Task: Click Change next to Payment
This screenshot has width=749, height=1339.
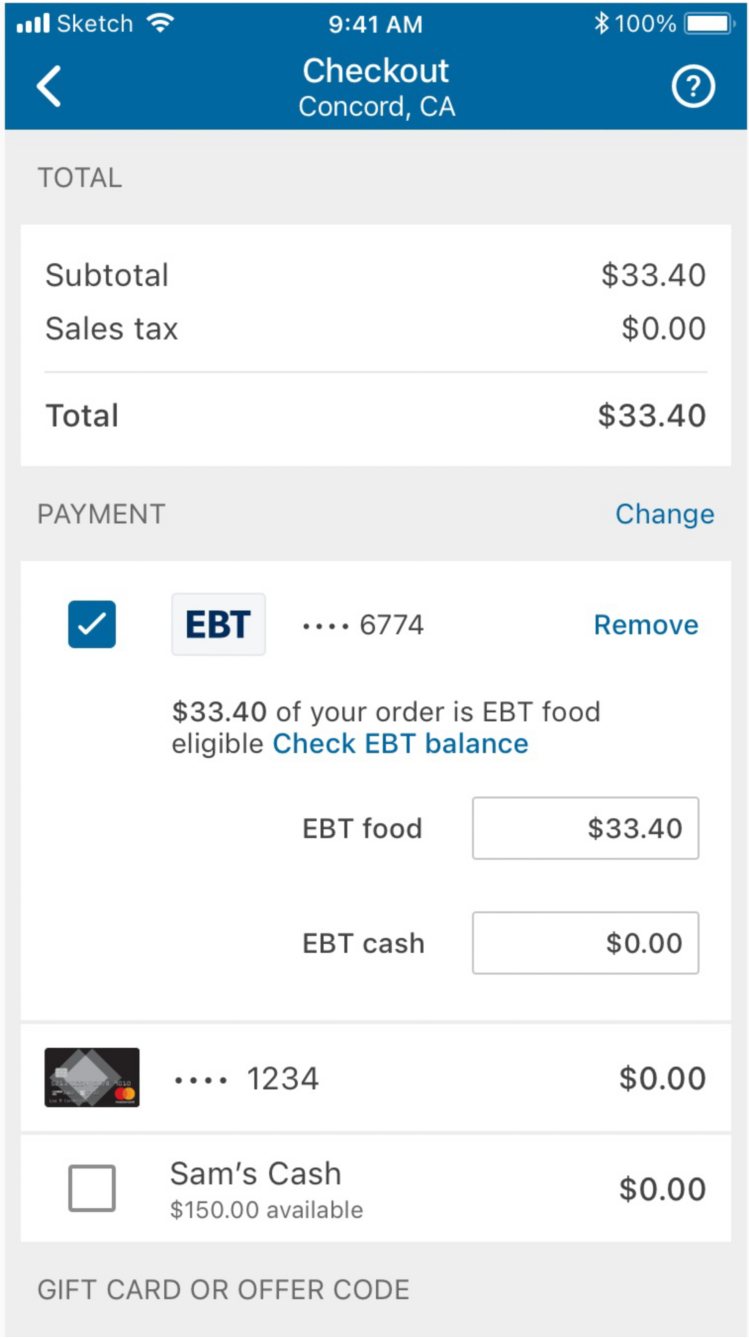Action: (664, 514)
